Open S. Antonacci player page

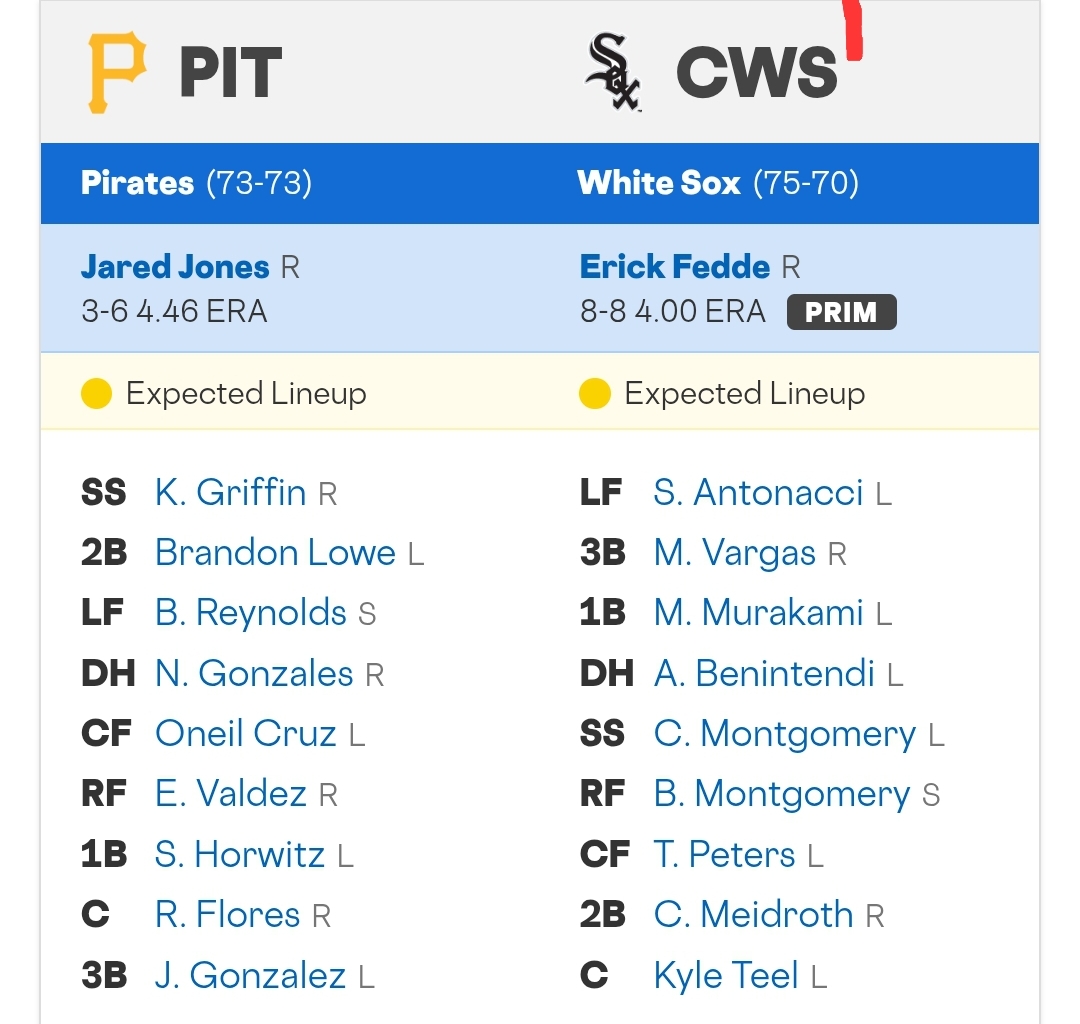pos(758,492)
